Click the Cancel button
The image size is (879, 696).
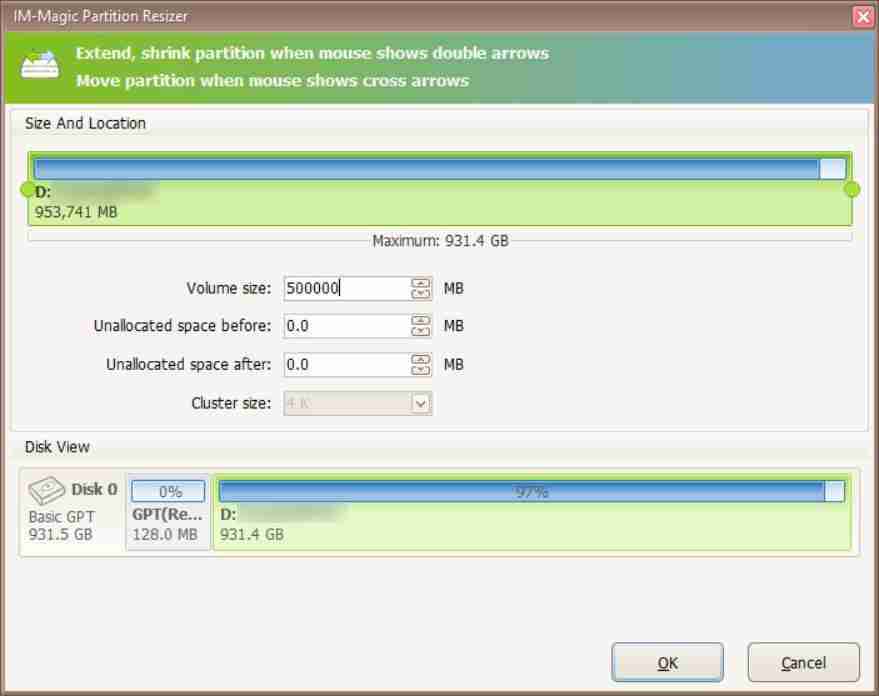click(803, 662)
